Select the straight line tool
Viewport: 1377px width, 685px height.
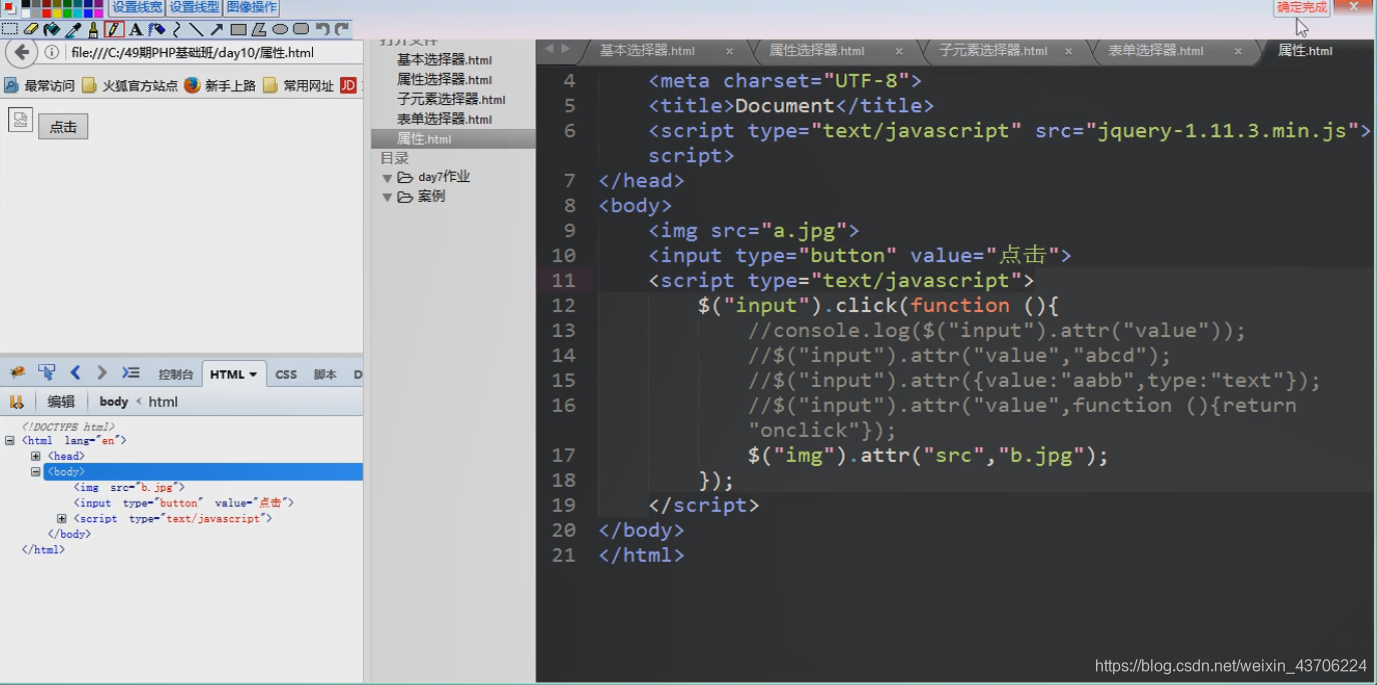[x=196, y=29]
